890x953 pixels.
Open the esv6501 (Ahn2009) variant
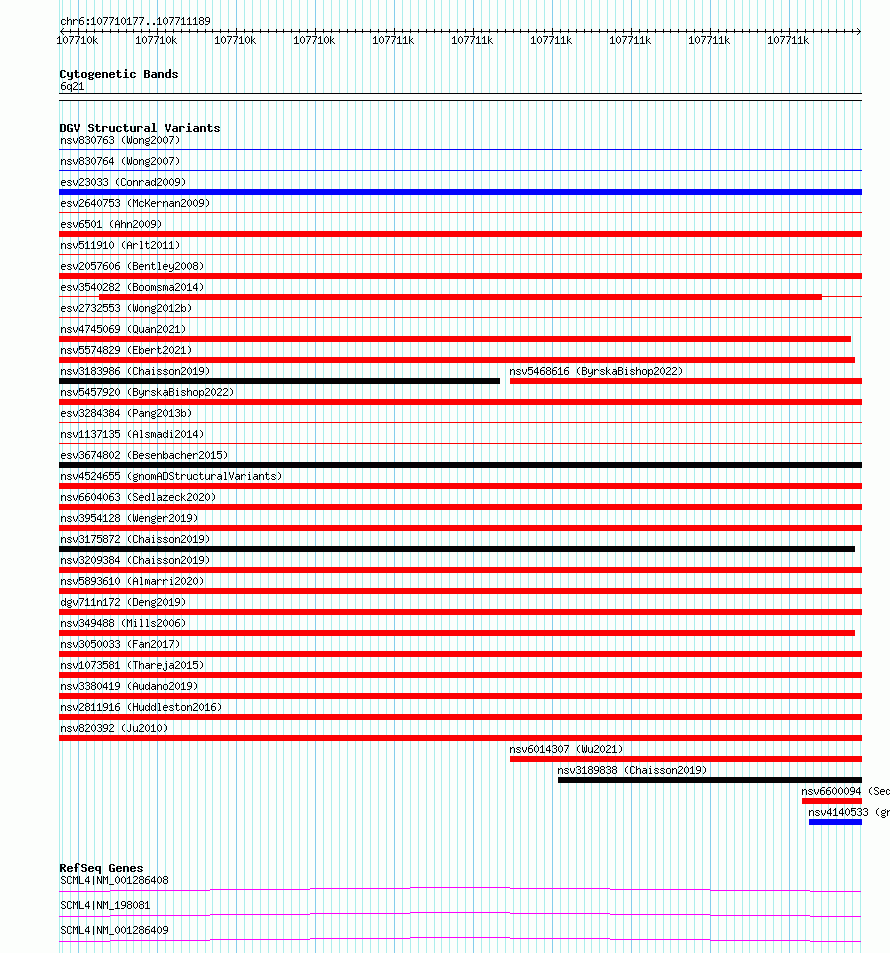pos(111,224)
